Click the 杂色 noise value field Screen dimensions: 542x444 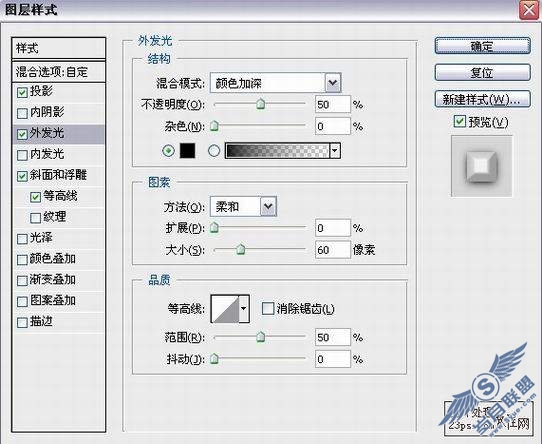click(333, 126)
